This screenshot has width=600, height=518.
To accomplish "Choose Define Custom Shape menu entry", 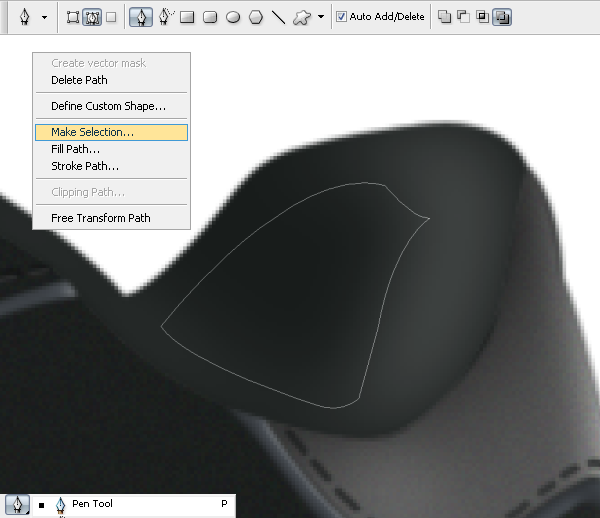I will click(111, 106).
